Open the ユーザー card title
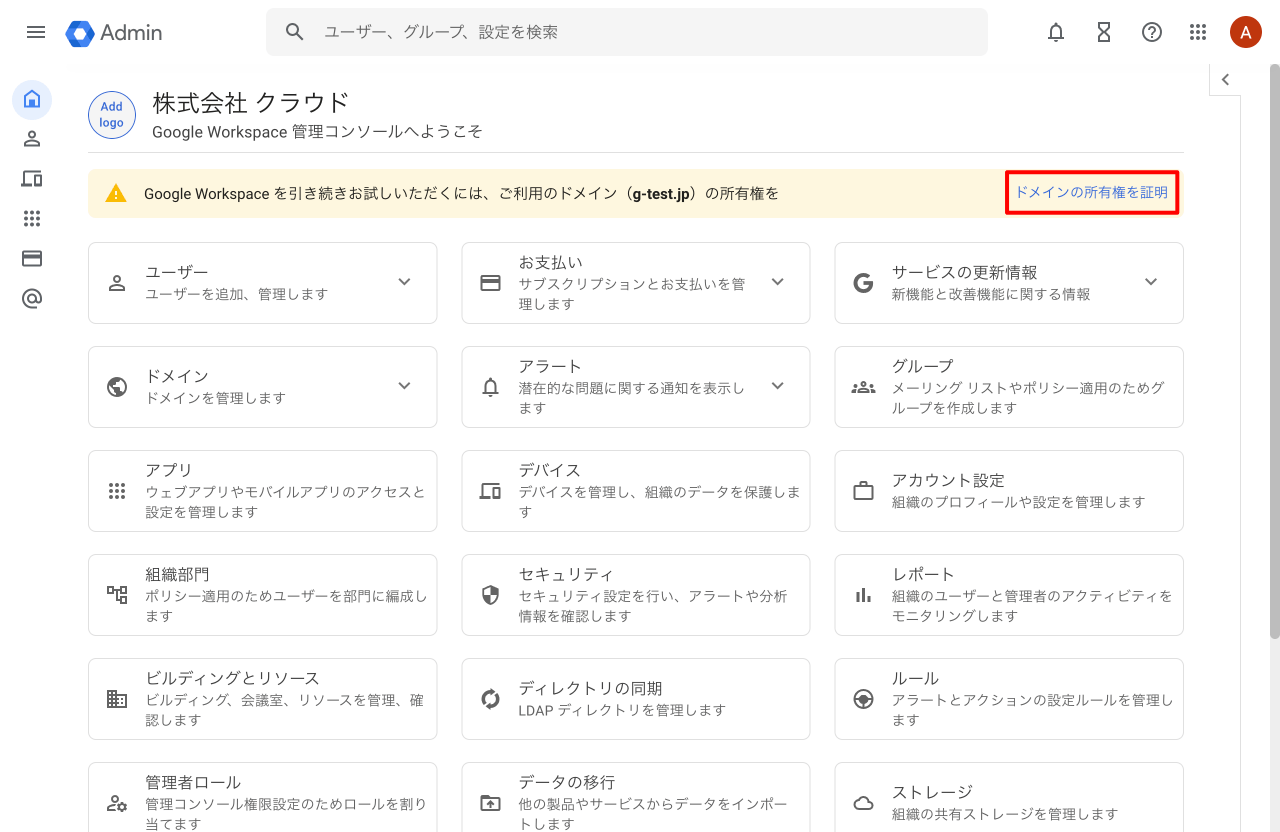 click(177, 272)
